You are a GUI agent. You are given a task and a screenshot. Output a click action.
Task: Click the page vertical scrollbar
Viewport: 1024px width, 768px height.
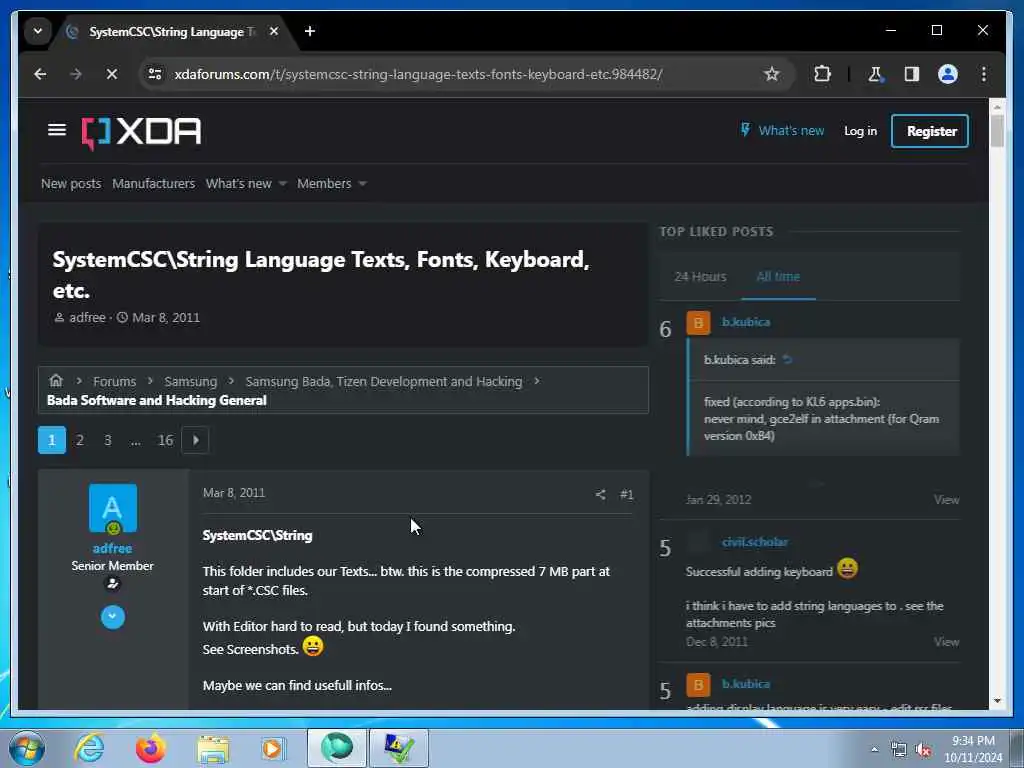click(997, 131)
